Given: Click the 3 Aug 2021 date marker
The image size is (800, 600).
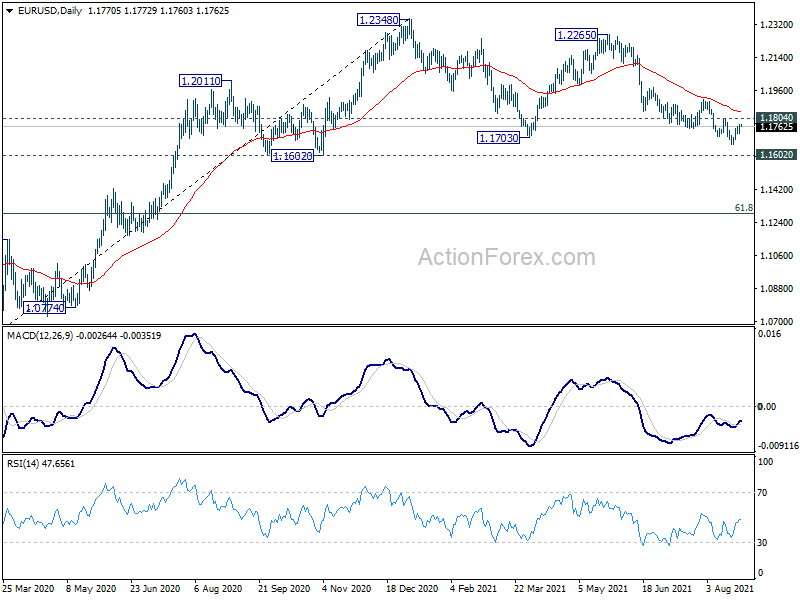Looking at the screenshot, I should pos(730,589).
